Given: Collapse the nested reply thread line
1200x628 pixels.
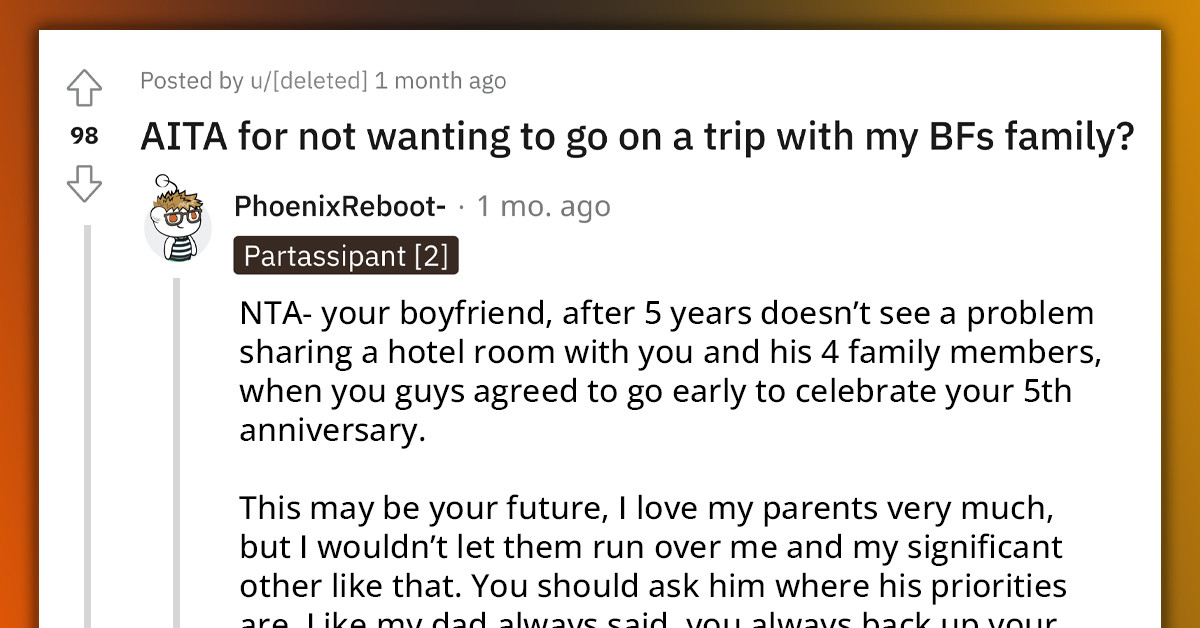Looking at the screenshot, I should pyautogui.click(x=178, y=450).
